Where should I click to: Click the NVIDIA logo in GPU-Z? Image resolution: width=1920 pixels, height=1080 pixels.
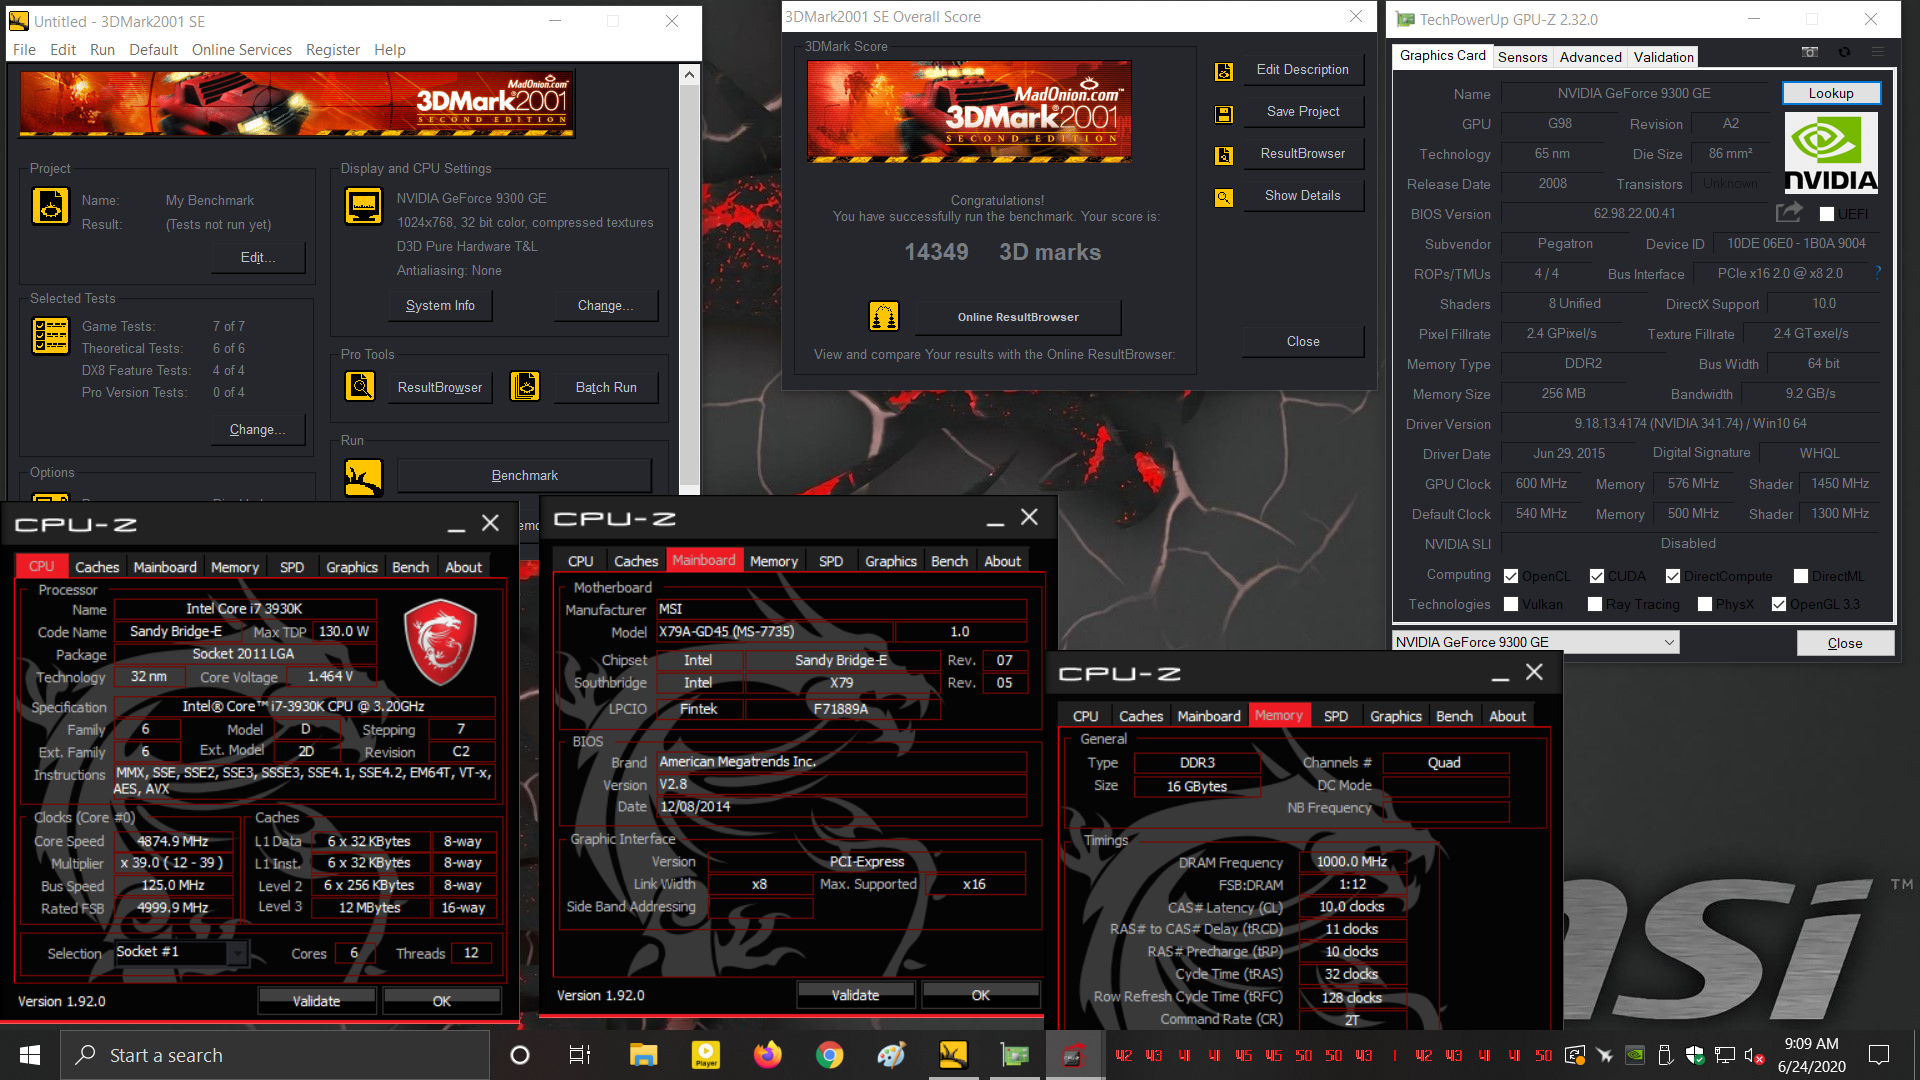[x=1830, y=152]
